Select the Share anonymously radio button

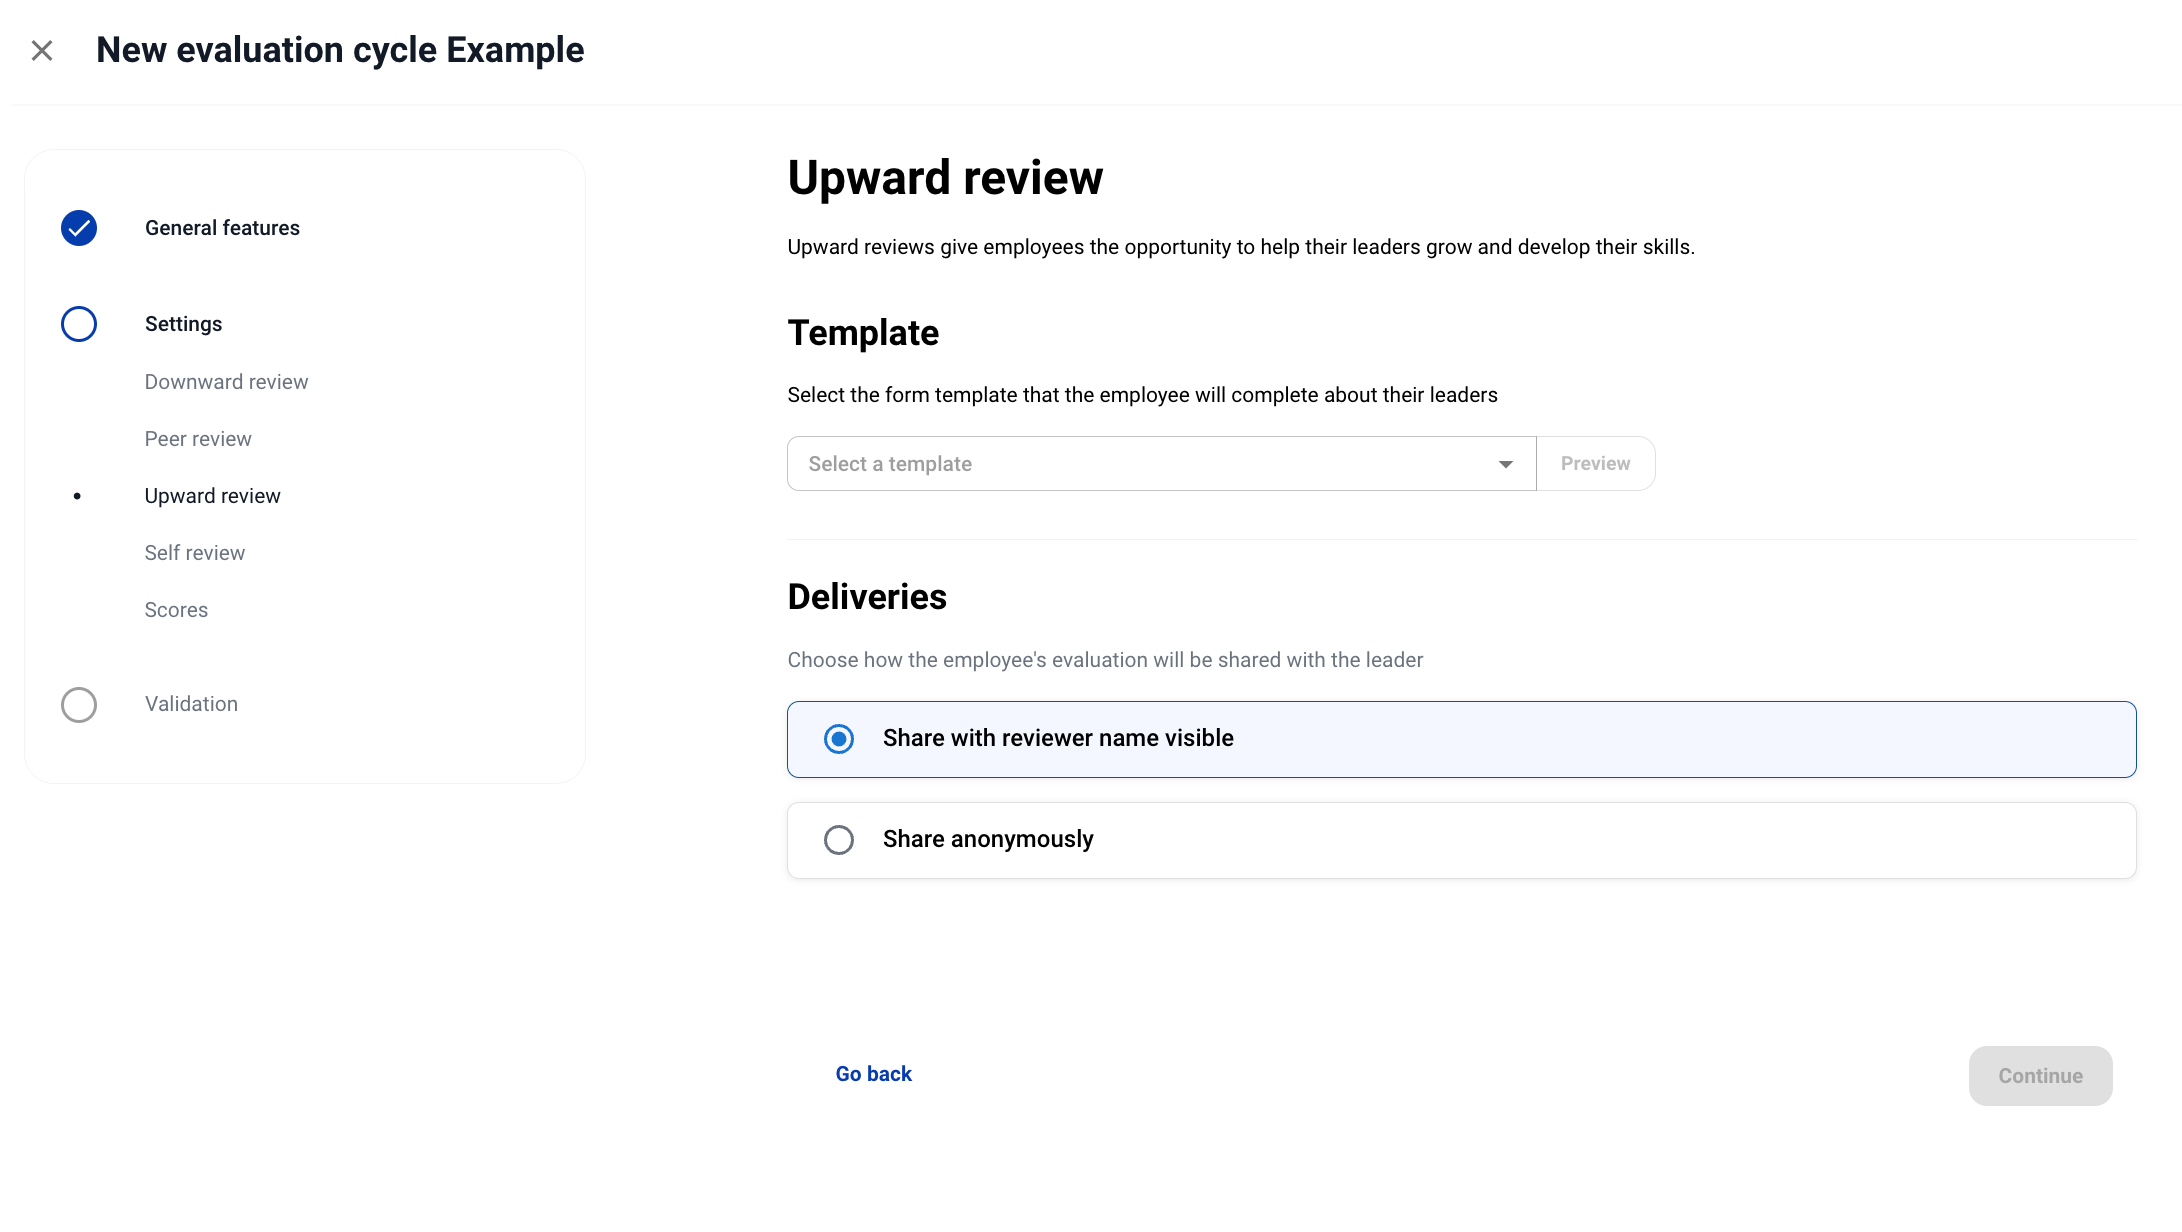click(839, 840)
